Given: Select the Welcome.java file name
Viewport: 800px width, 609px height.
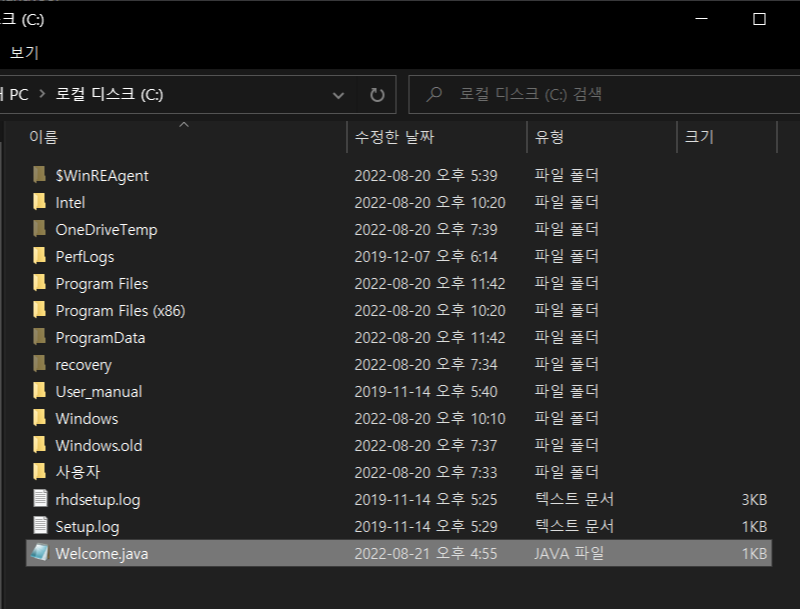Looking at the screenshot, I should pyautogui.click(x=102, y=553).
